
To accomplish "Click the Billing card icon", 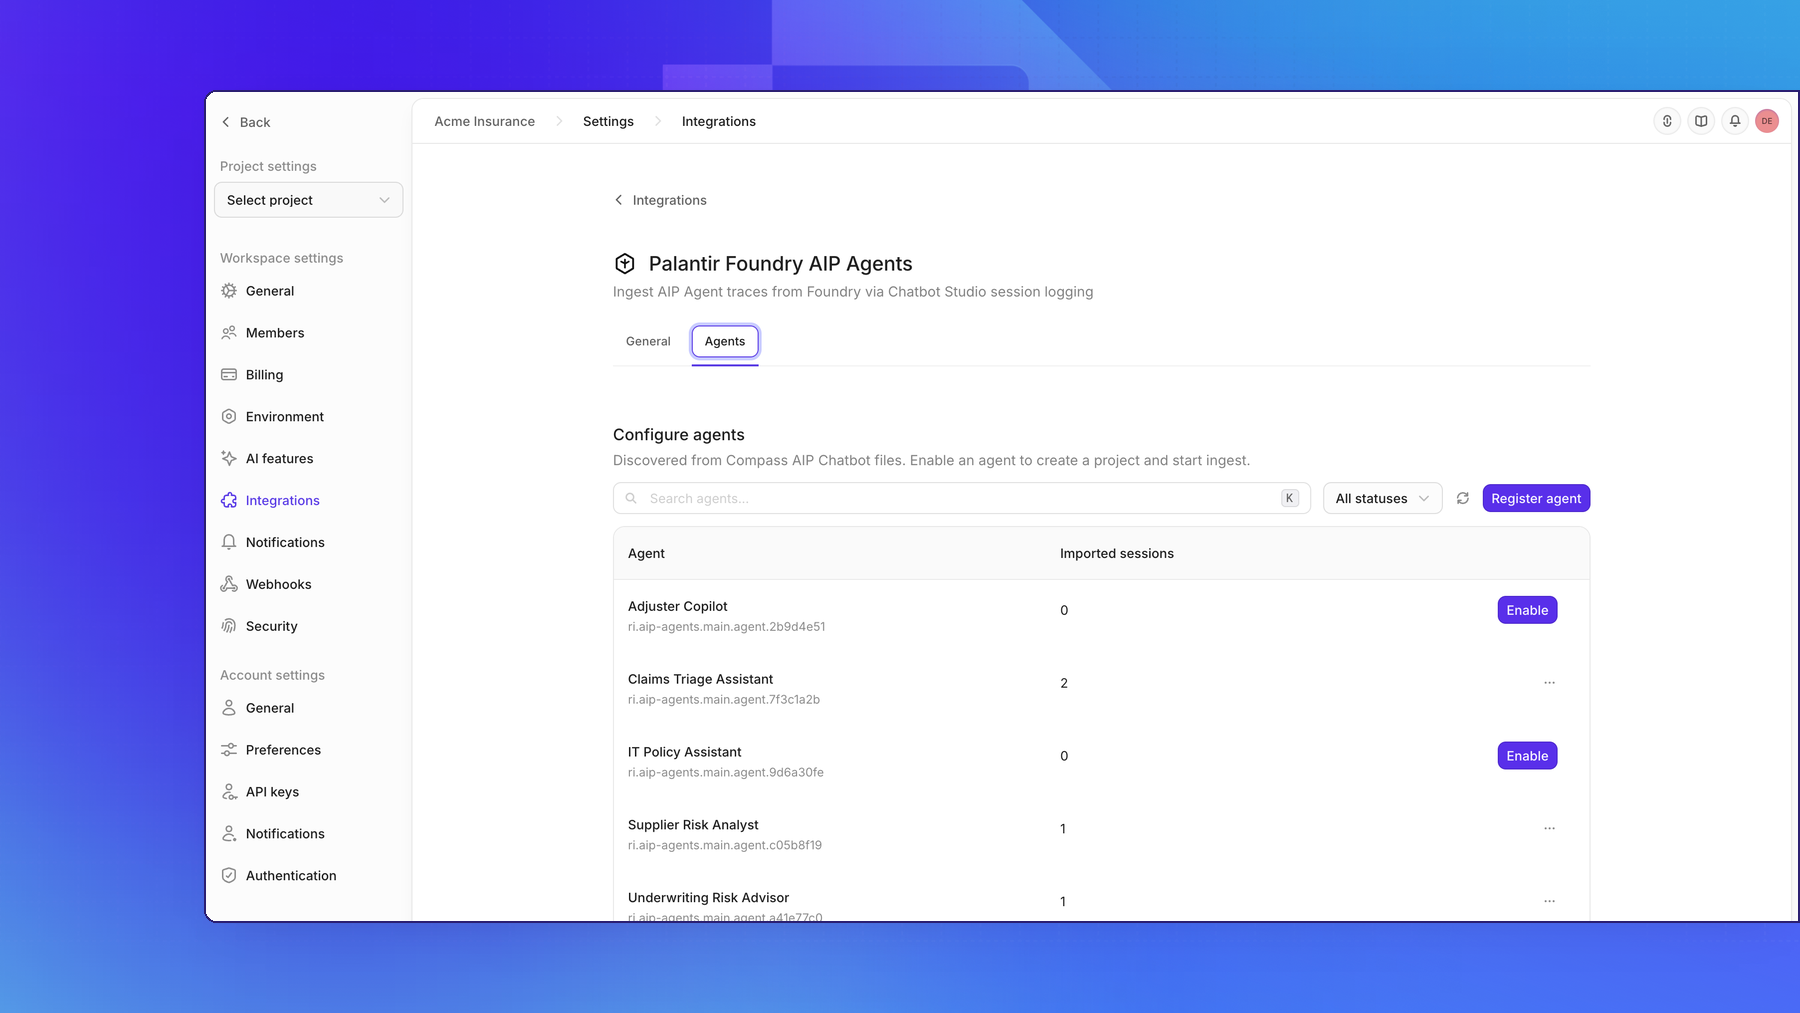I will [229, 375].
